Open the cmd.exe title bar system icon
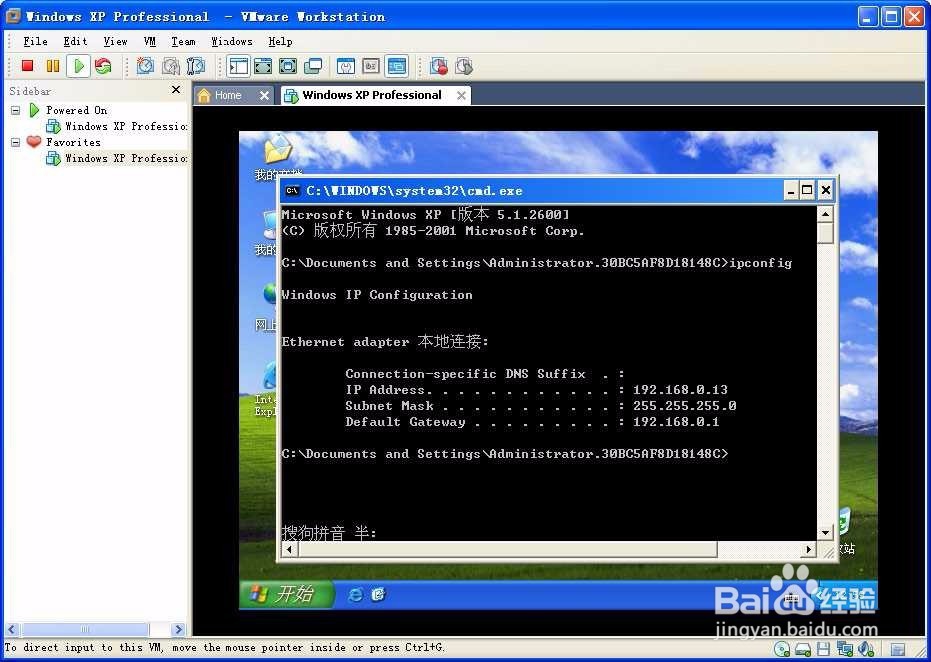Screen dimensions: 931x662 pos(292,191)
